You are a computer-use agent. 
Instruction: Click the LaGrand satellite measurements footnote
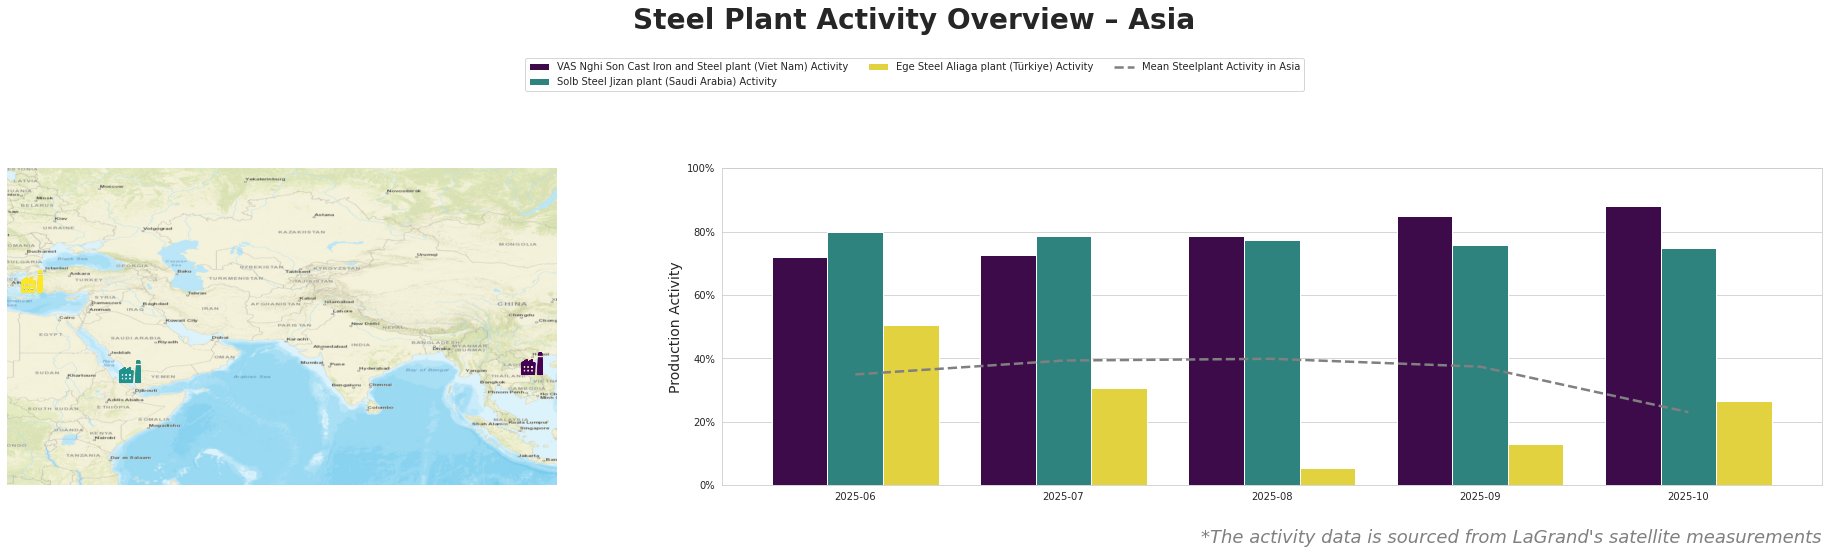pyautogui.click(x=1510, y=537)
